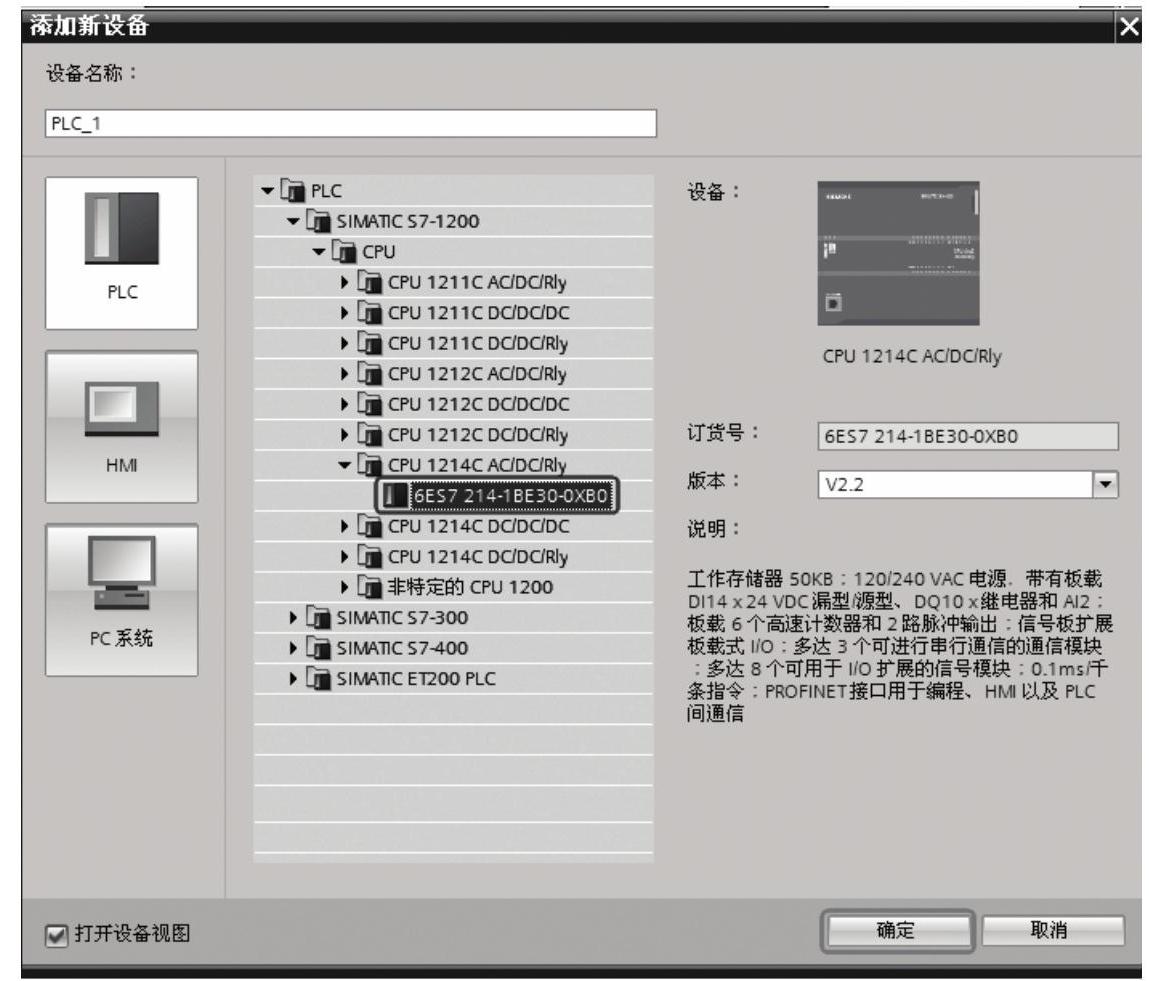Click the CPU 1214C DC/DC/Rly folder icon
The image size is (1149, 981).
point(370,558)
